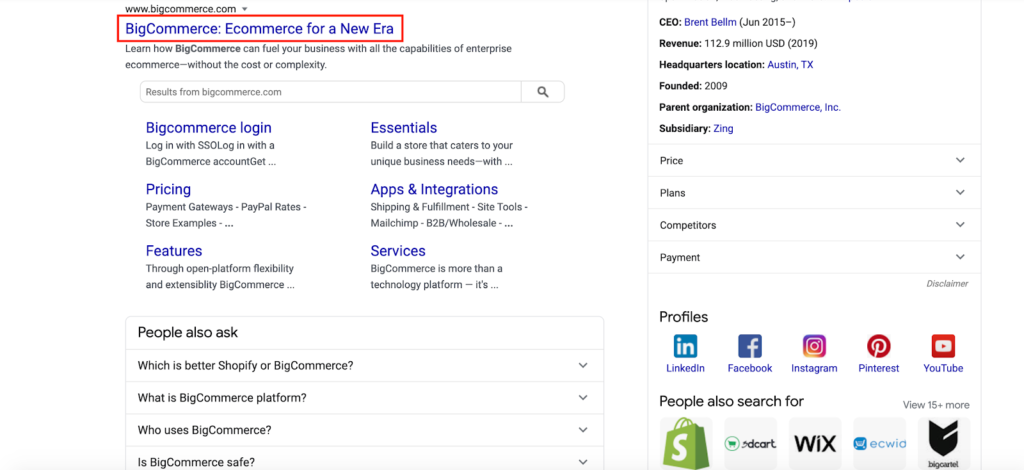Click the 'People also search for' heading
Screen dimensions: 1024x470
click(731, 401)
